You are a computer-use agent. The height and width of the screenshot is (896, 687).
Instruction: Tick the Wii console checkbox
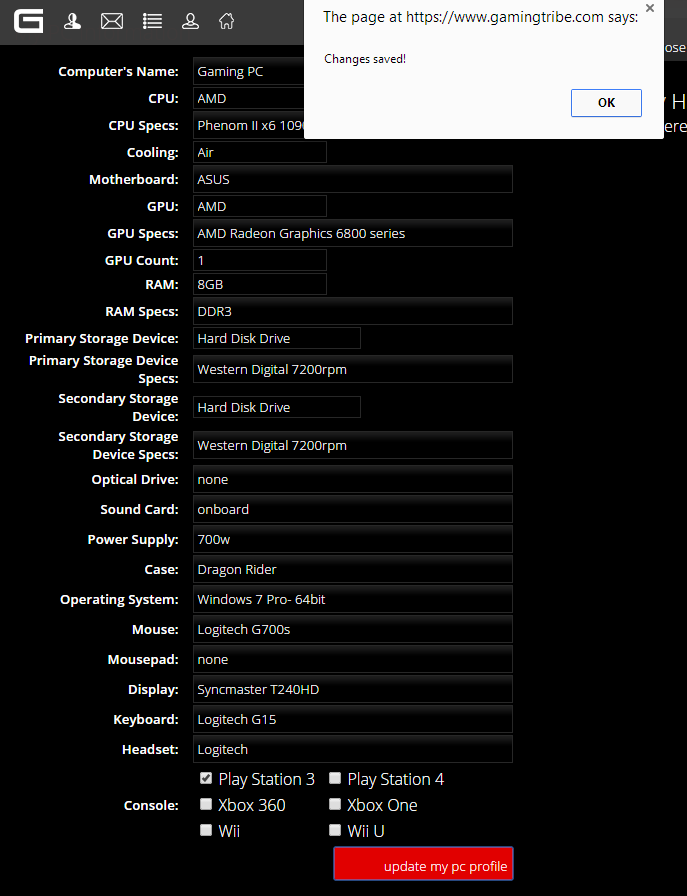click(206, 830)
